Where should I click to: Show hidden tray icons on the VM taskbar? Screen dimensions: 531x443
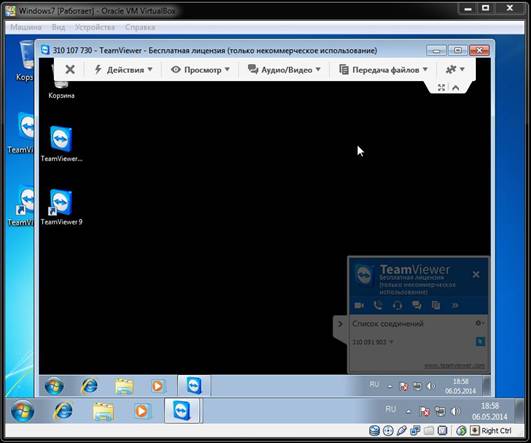pos(408,412)
